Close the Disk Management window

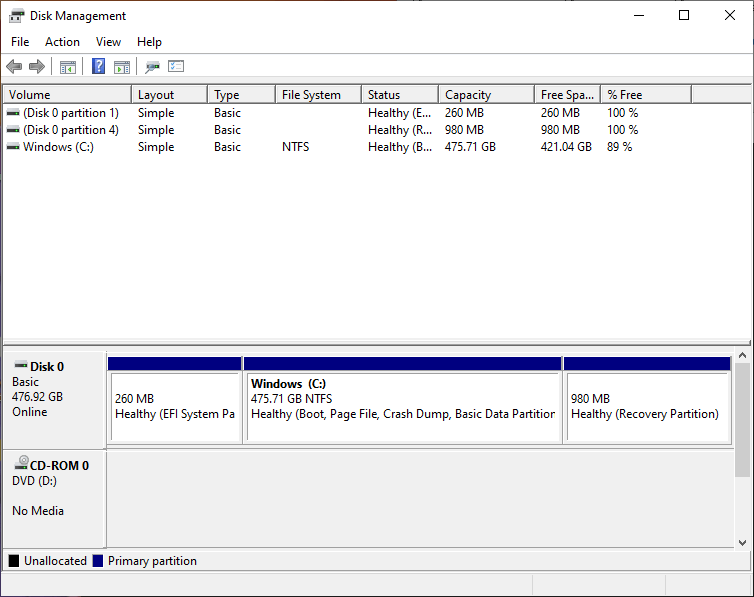729,15
